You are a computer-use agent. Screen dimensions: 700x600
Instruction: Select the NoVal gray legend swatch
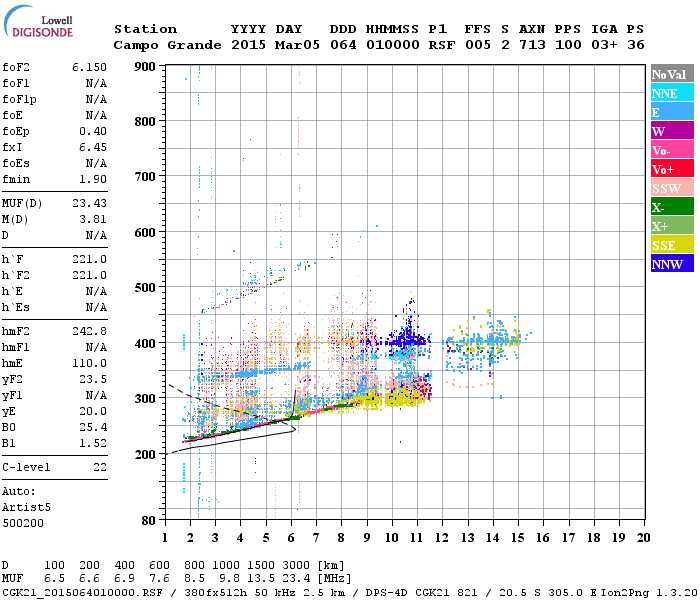pos(672,74)
